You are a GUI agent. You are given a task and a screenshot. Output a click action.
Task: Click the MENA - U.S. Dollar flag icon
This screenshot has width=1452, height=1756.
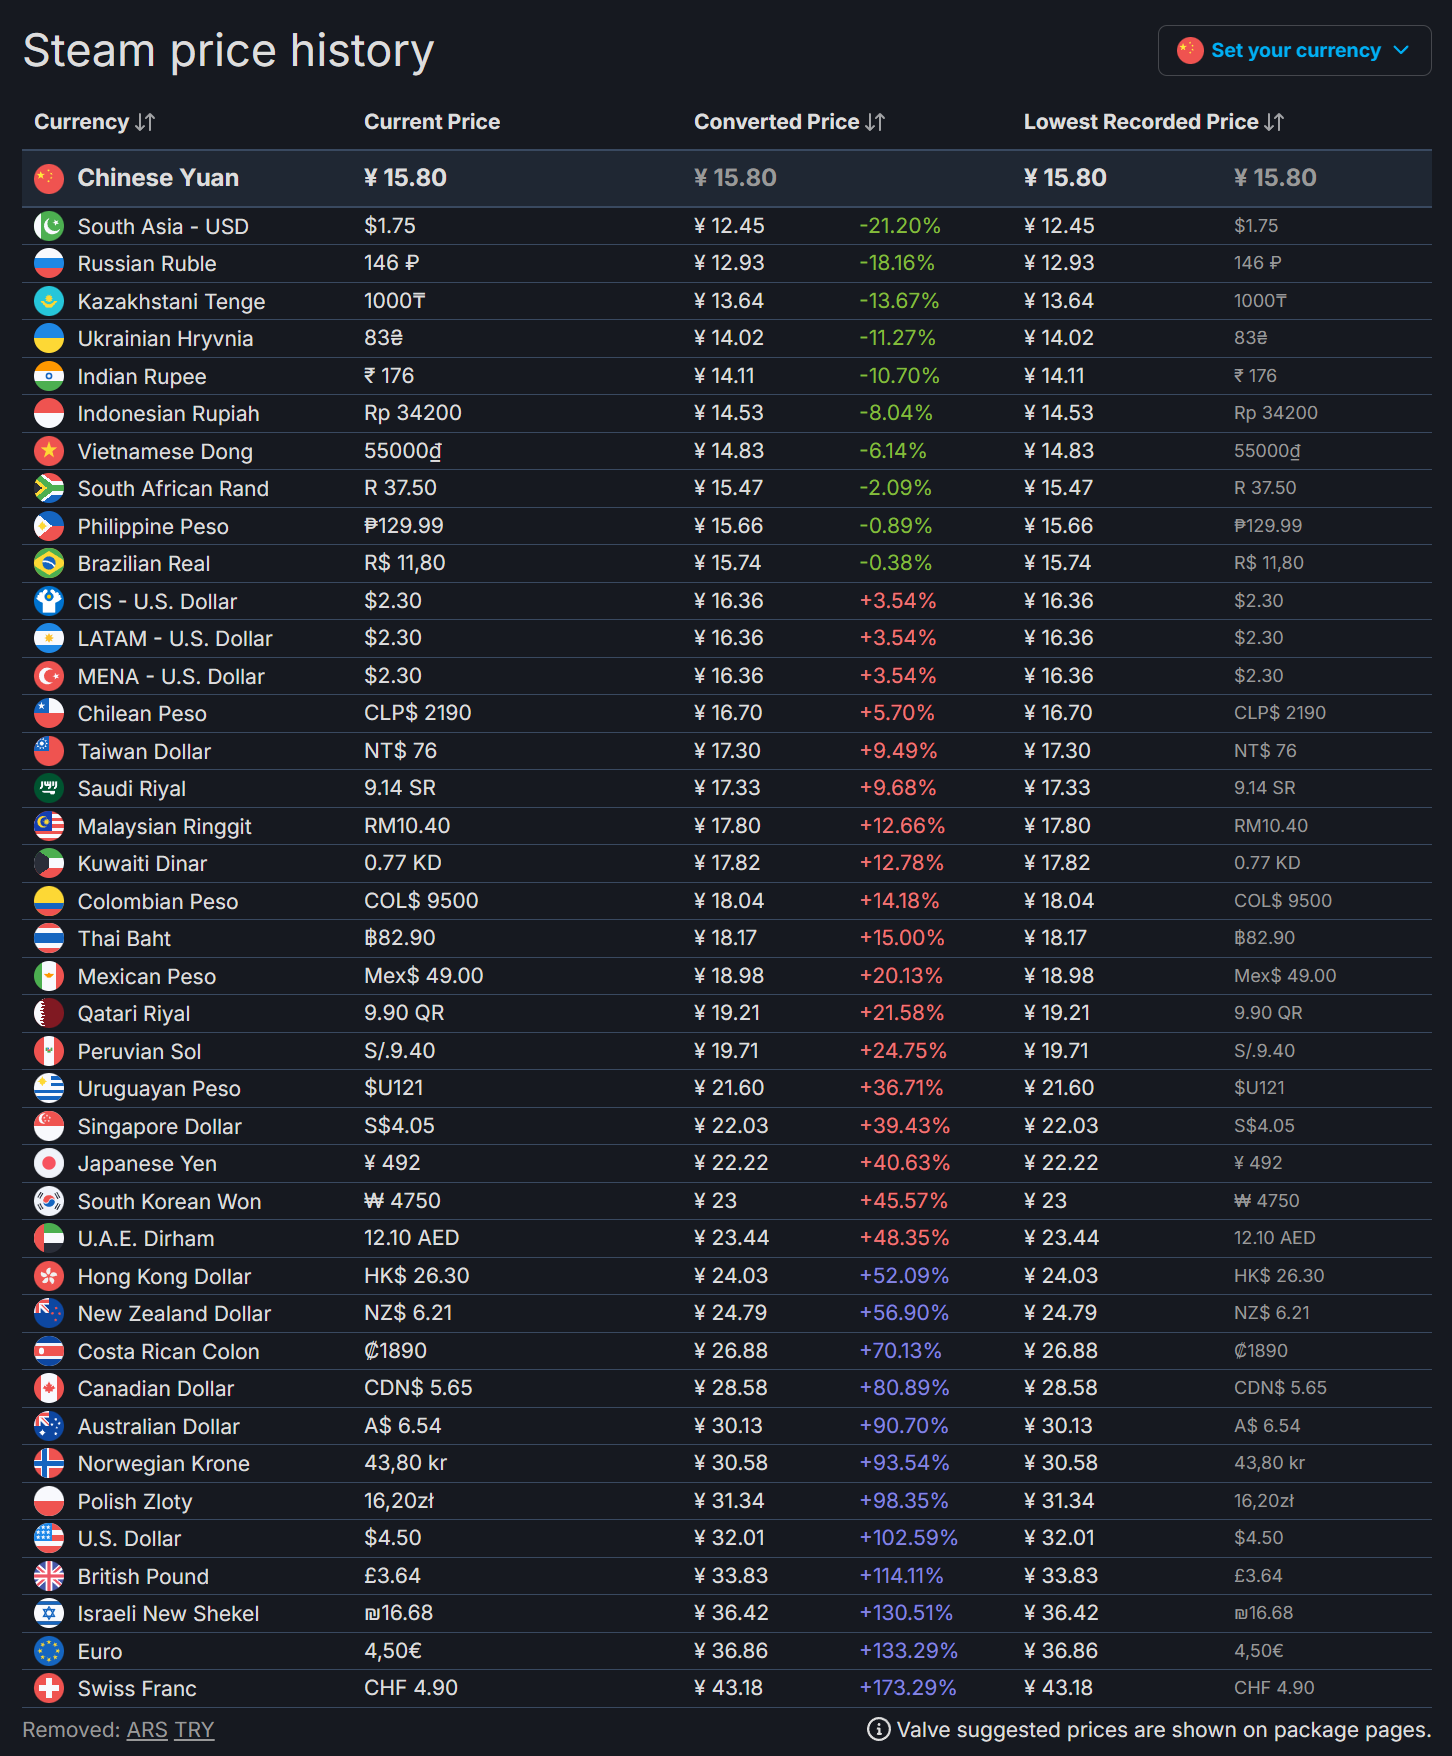click(x=49, y=676)
